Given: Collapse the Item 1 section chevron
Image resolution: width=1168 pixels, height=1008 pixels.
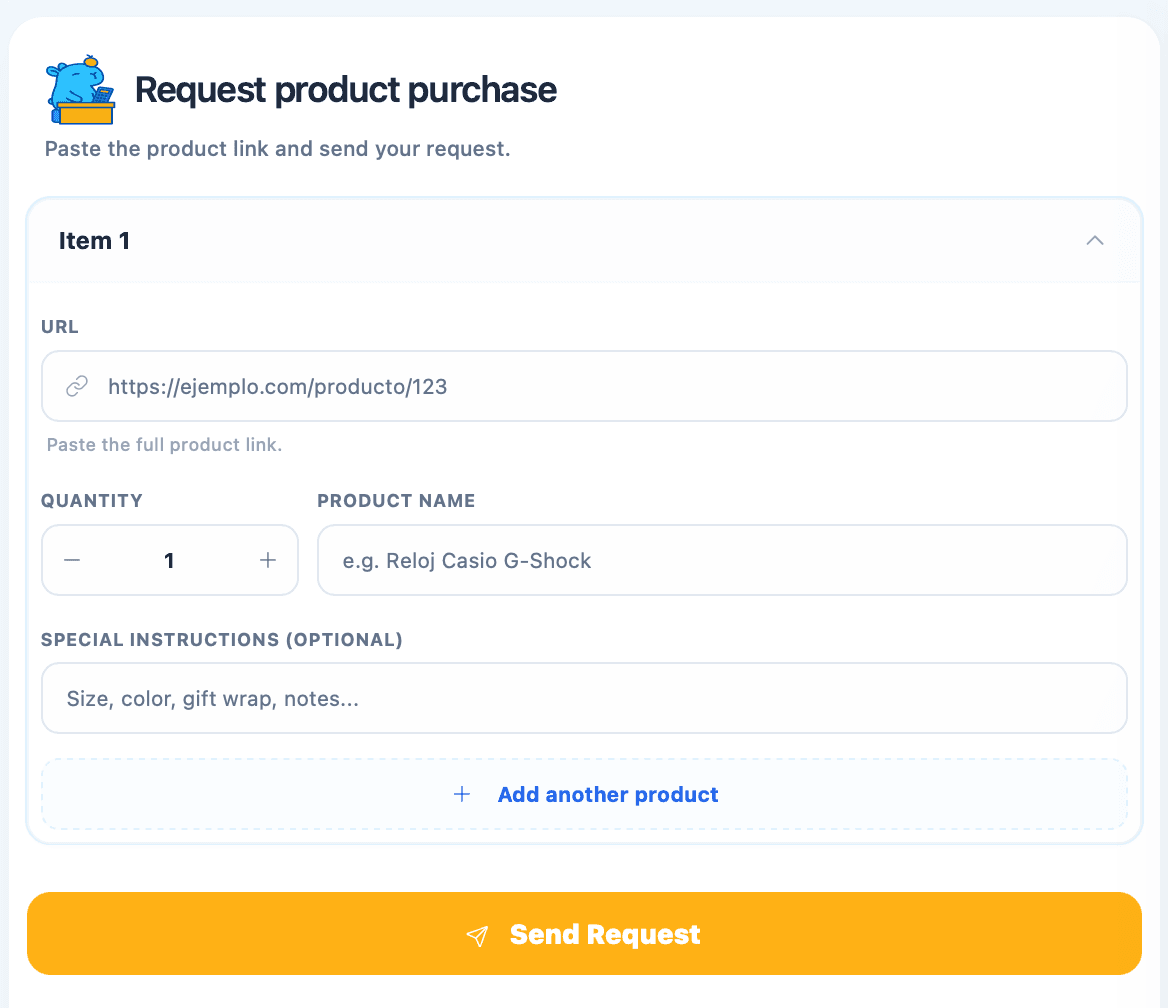Looking at the screenshot, I should [1094, 241].
